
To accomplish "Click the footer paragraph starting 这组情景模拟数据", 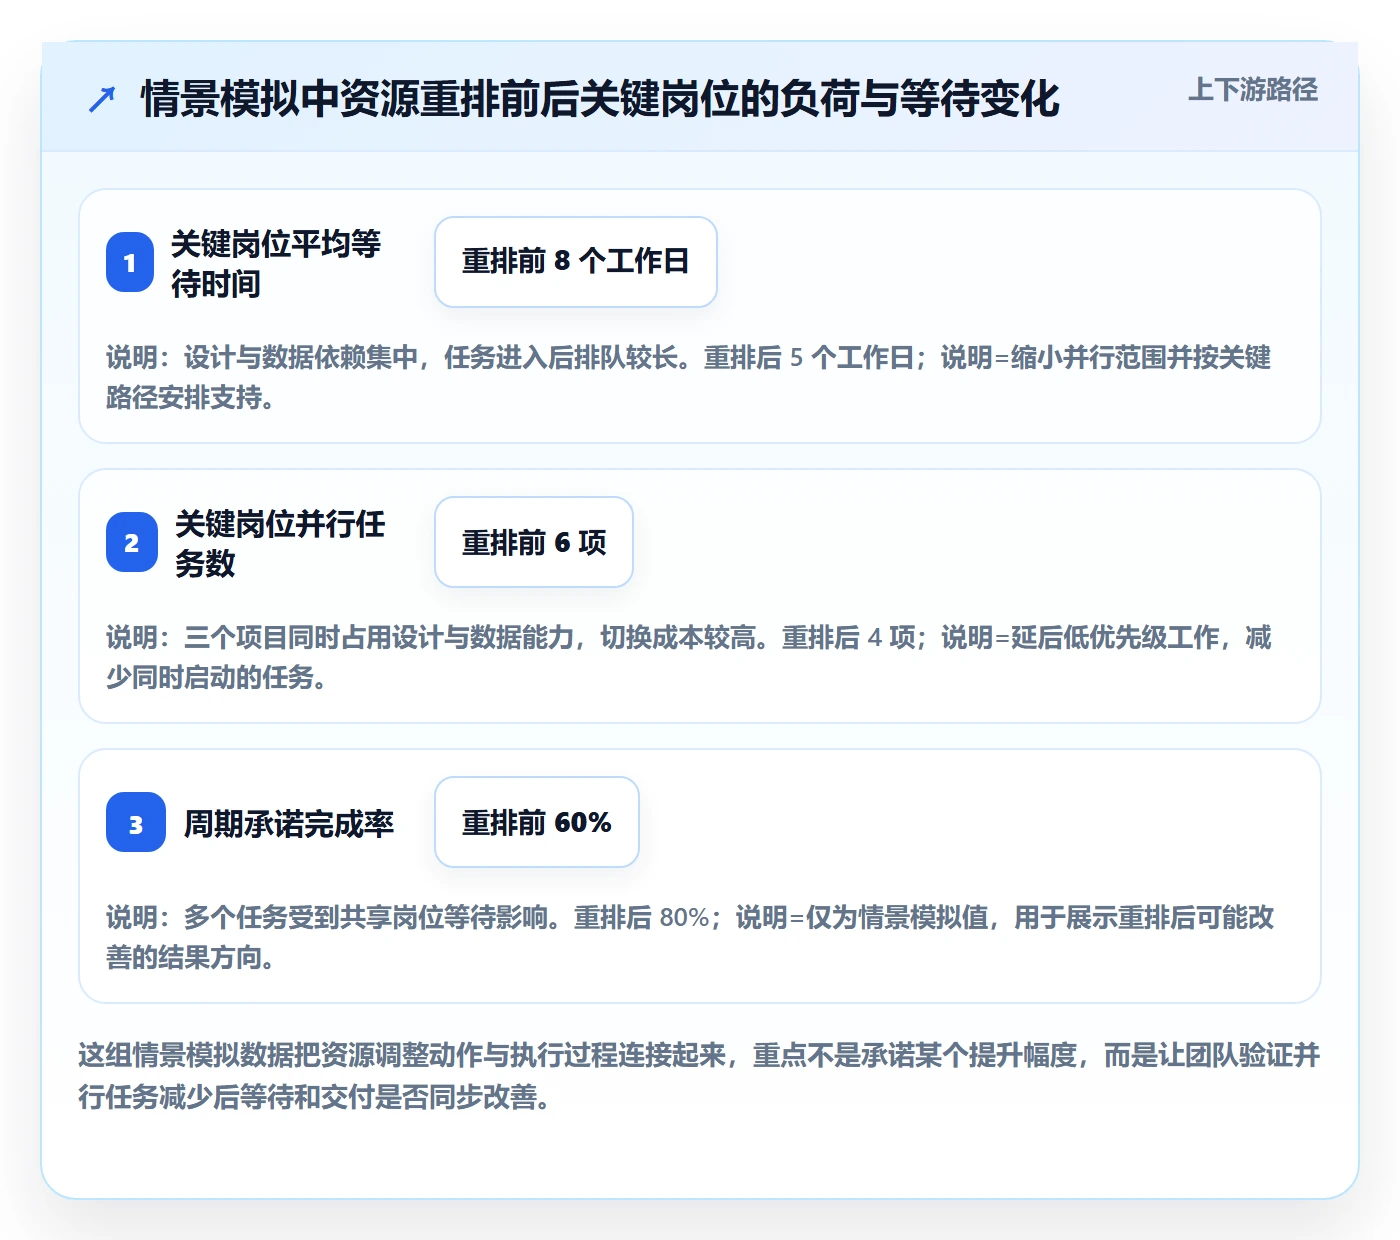I will 699,1076.
